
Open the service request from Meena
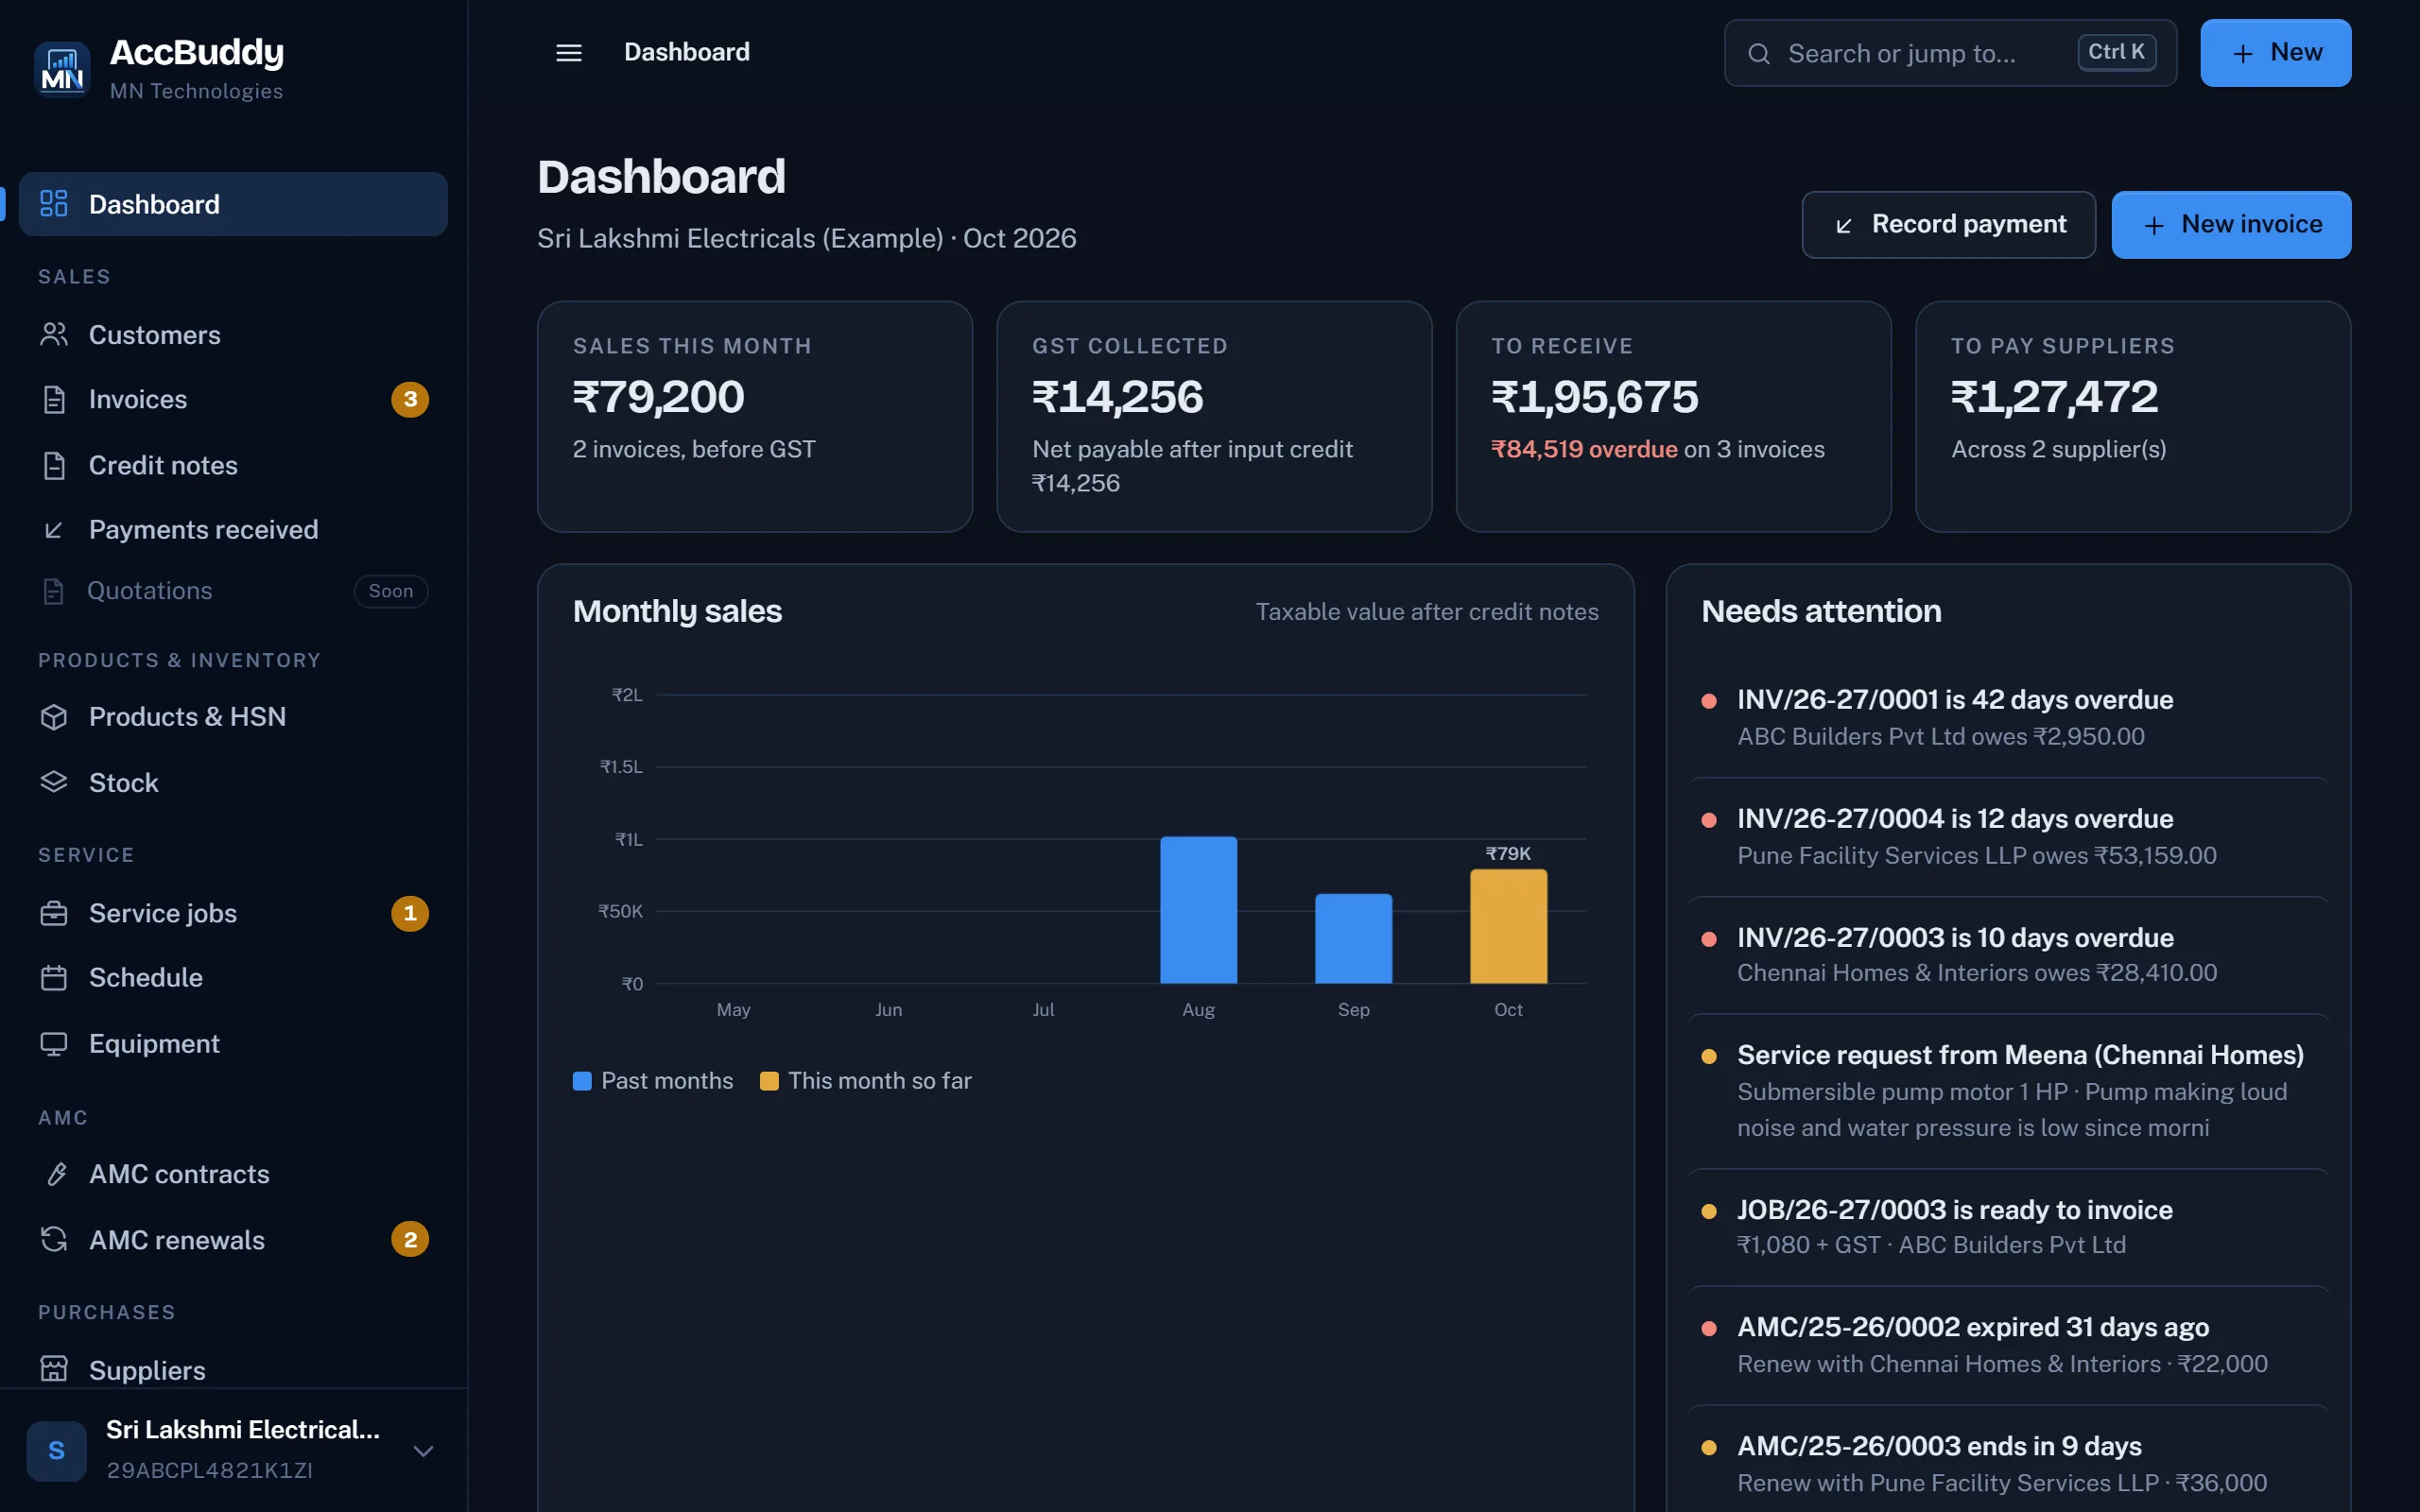(x=2008, y=1092)
